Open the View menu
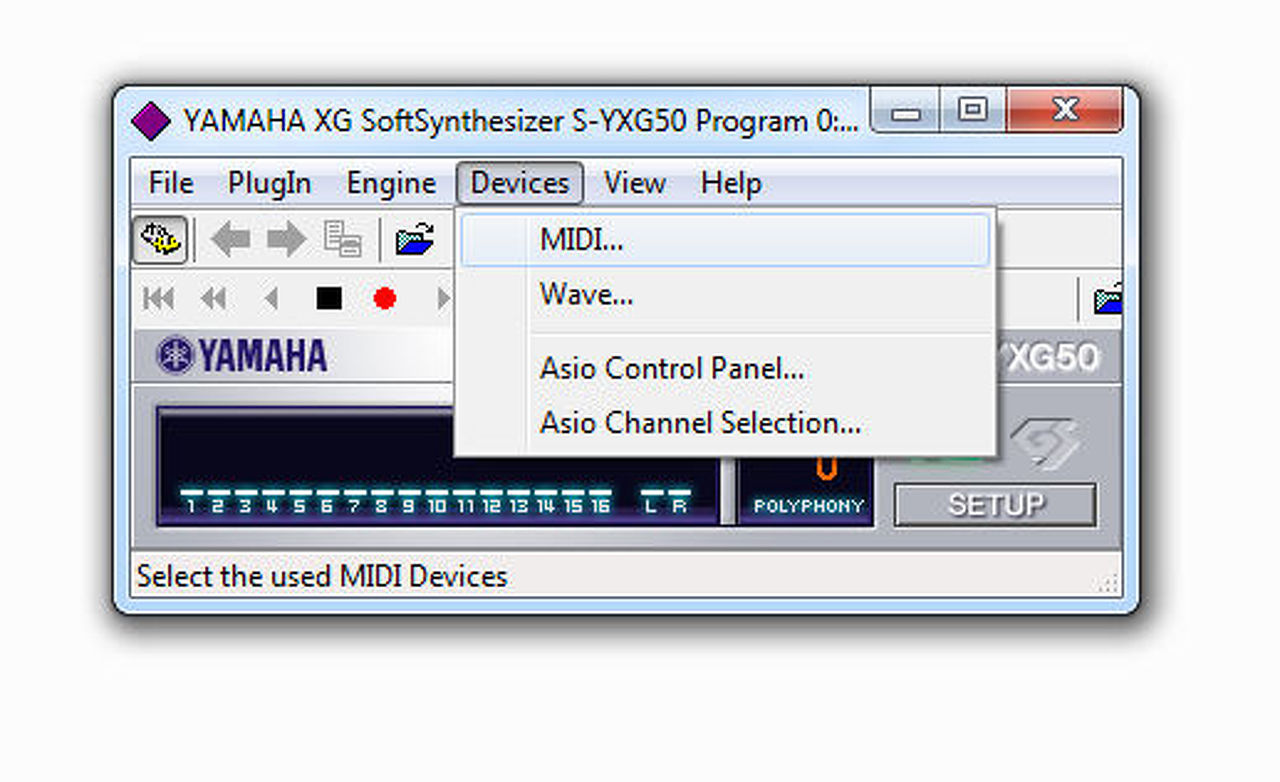 tap(634, 183)
